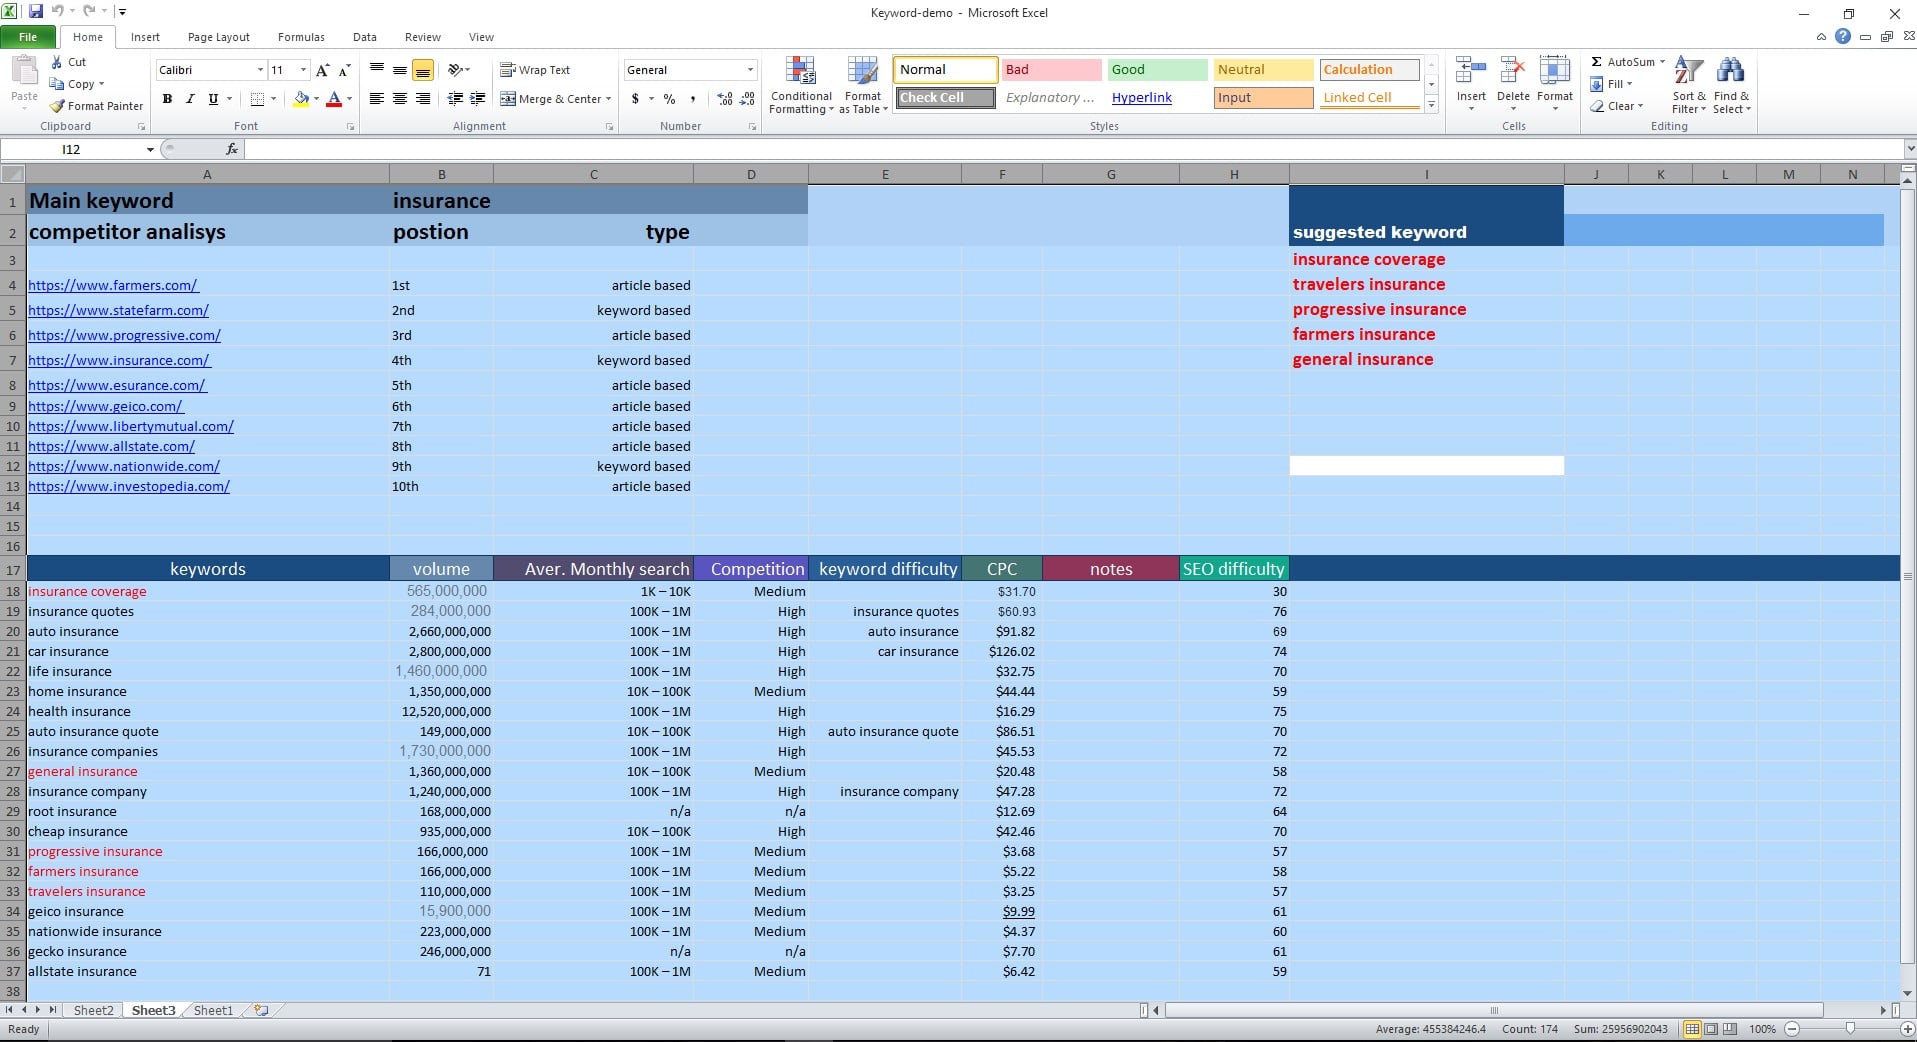Open the AutoSum function
1917x1042 pixels.
point(1624,61)
